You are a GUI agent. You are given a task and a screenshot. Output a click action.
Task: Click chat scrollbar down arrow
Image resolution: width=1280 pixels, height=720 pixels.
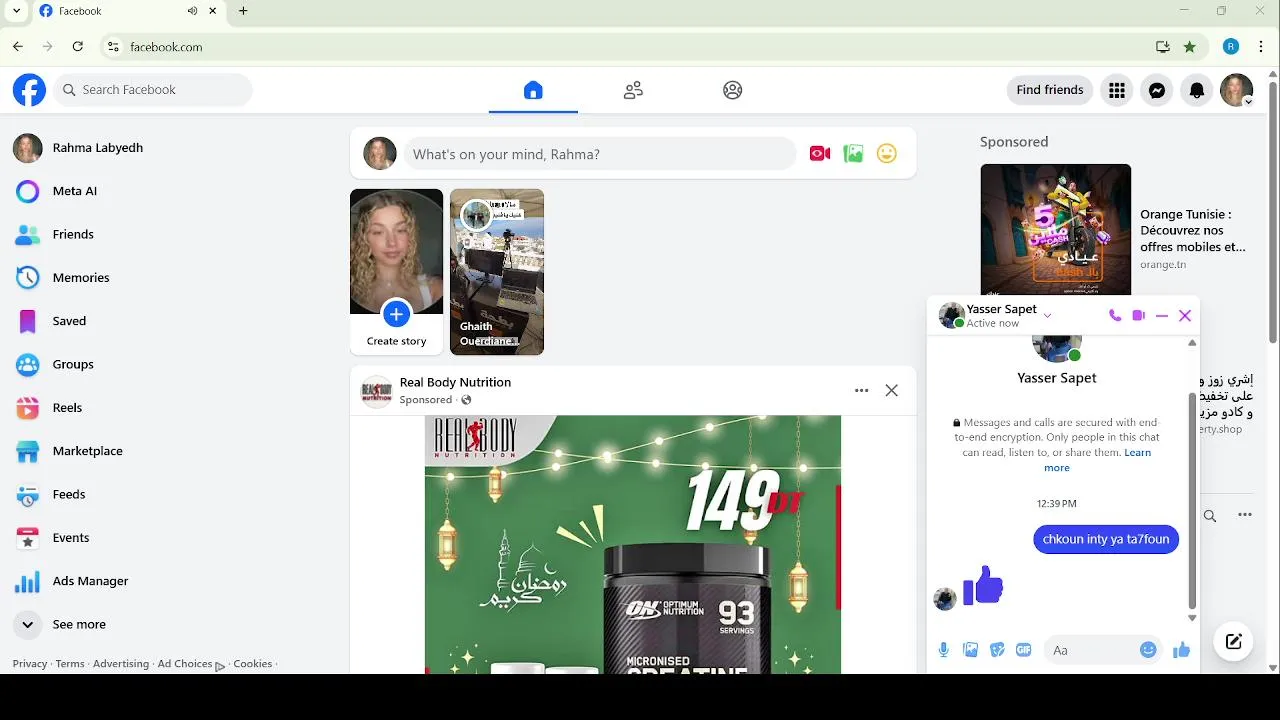[x=1192, y=619]
